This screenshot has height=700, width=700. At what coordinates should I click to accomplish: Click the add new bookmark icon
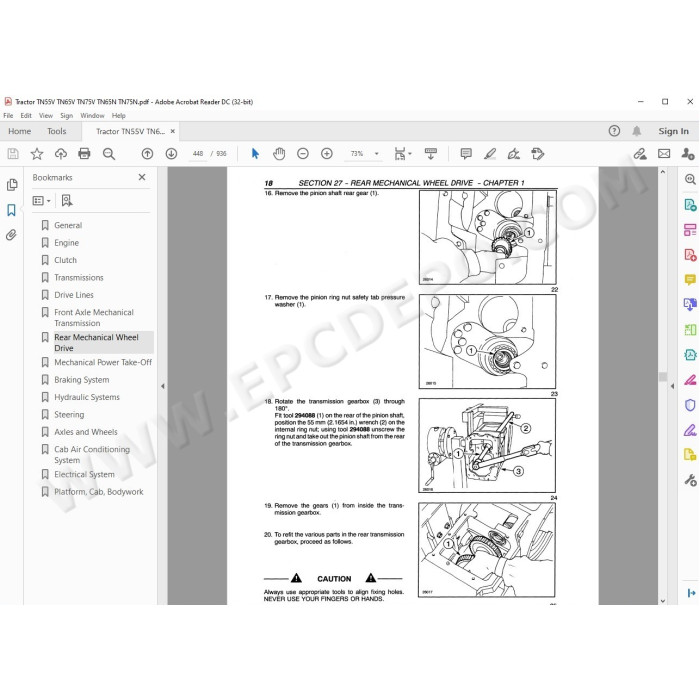pyautogui.click(x=67, y=201)
